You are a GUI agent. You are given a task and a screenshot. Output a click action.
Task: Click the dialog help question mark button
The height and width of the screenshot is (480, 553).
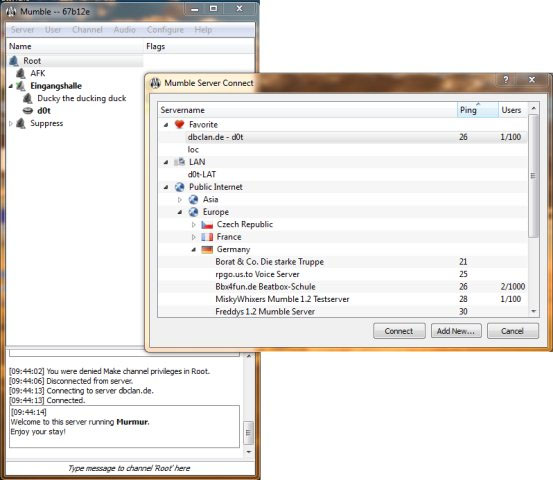pos(506,79)
